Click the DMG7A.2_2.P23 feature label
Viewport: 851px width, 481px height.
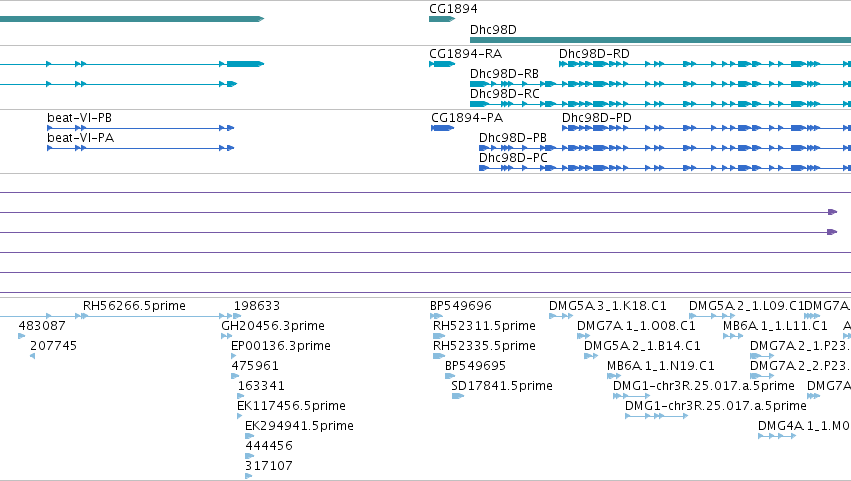pos(800,366)
